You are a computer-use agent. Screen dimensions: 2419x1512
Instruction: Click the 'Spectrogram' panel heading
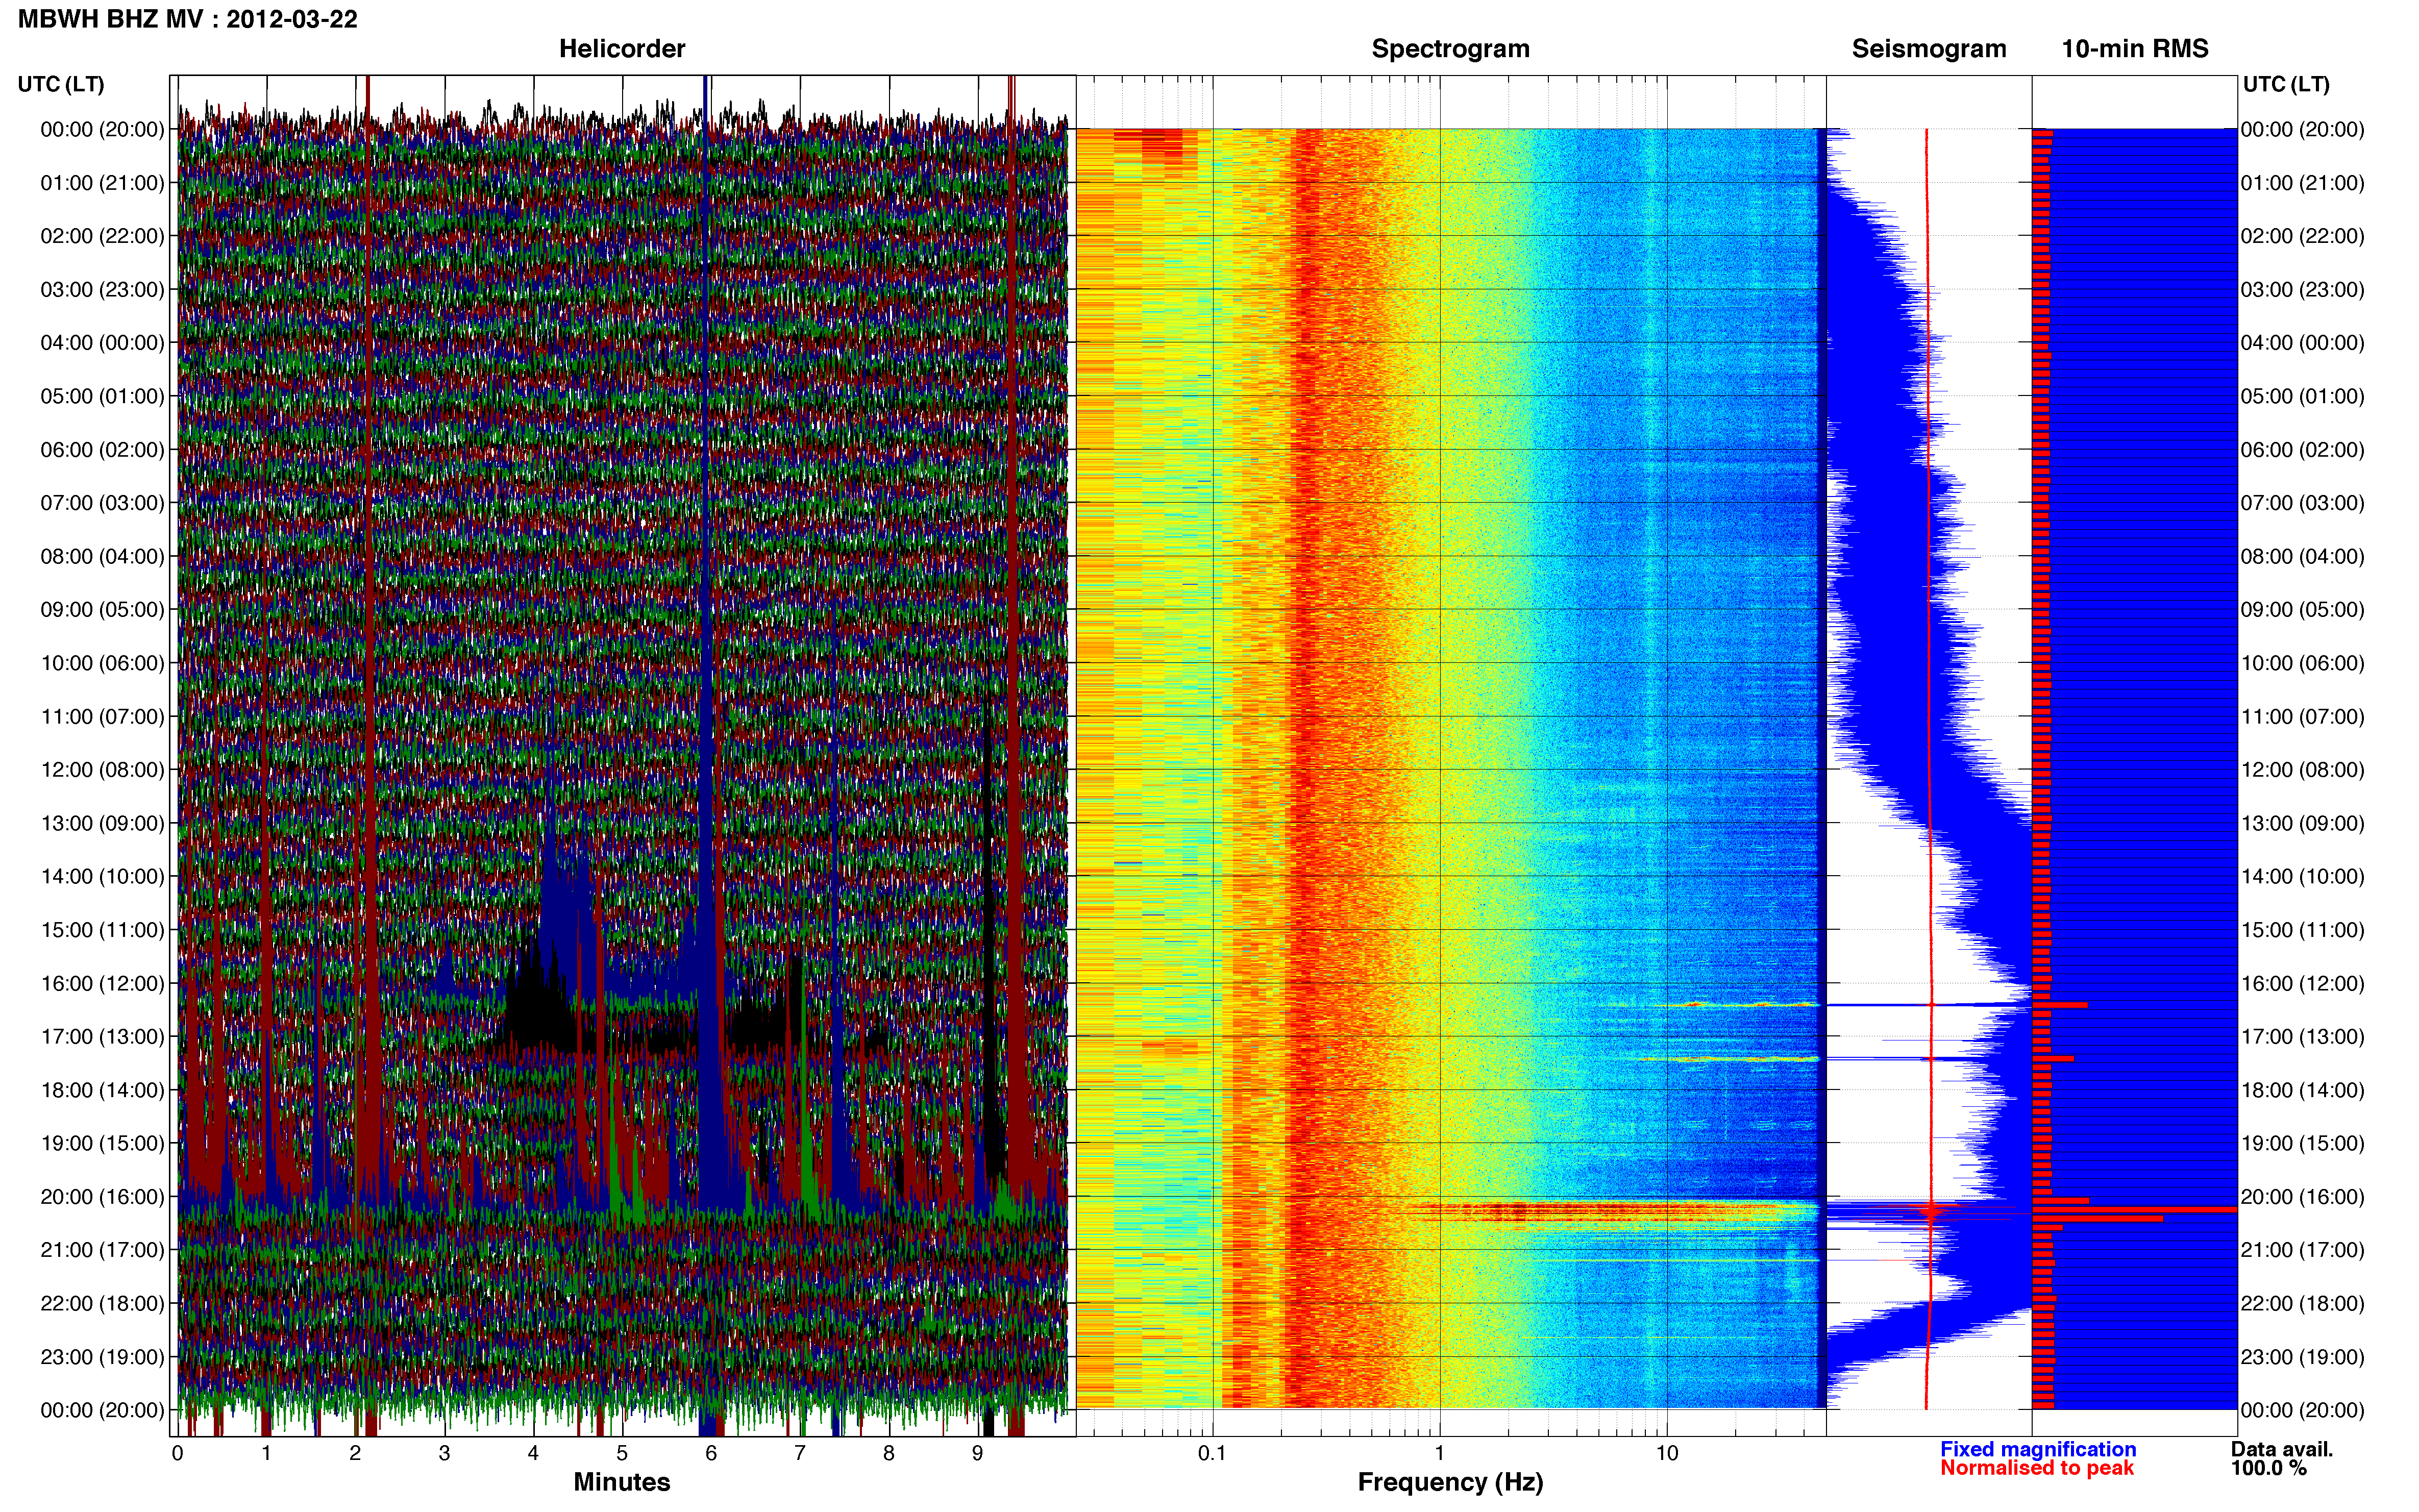(1450, 49)
